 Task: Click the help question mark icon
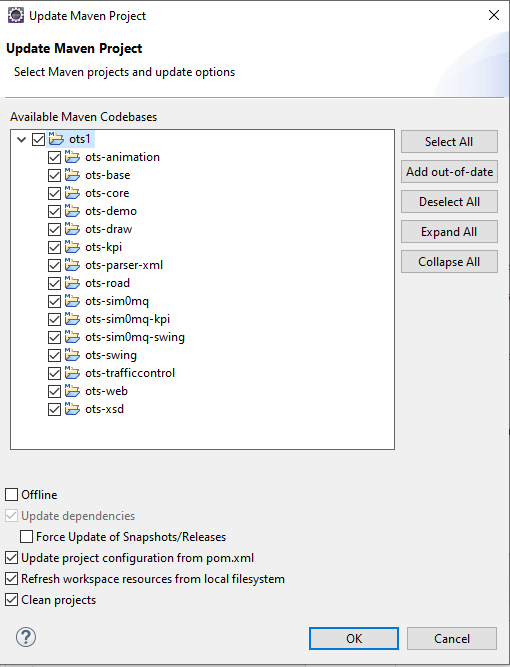pyautogui.click(x=26, y=637)
